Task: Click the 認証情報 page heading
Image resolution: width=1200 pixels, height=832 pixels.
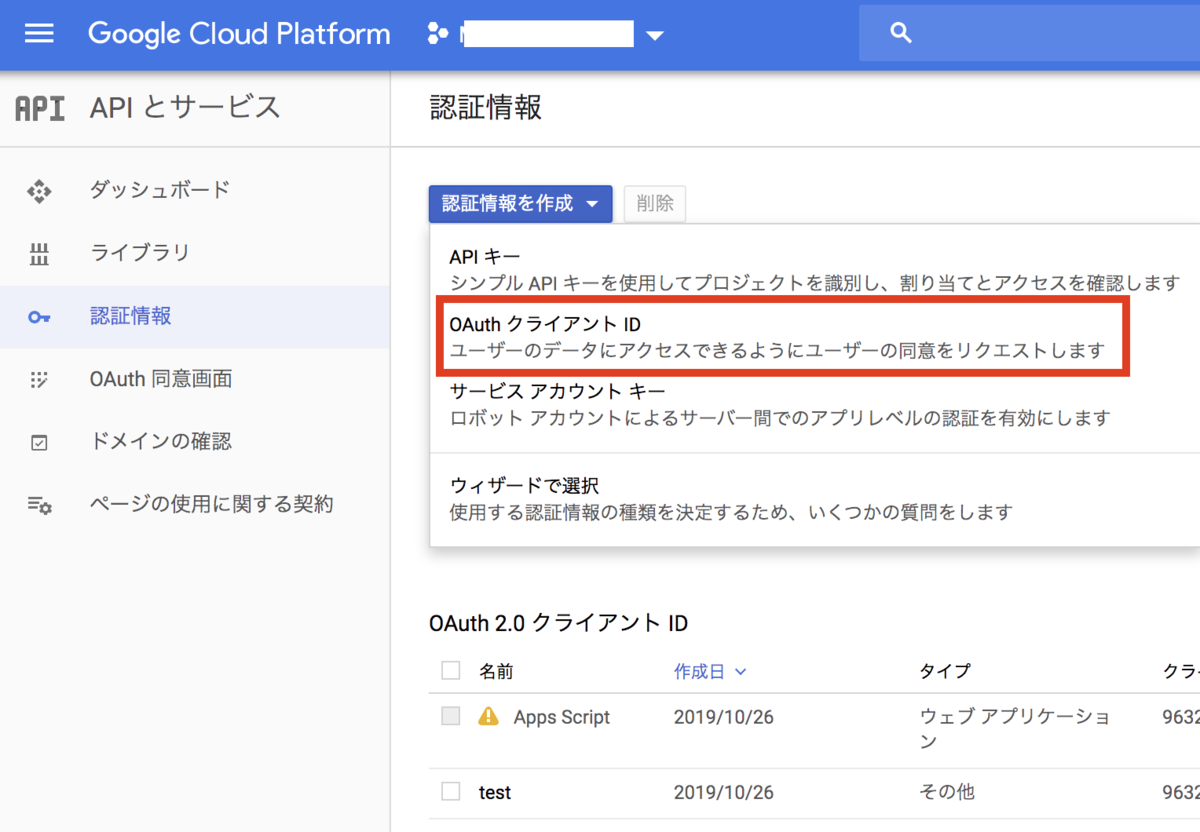Action: pyautogui.click(x=486, y=107)
